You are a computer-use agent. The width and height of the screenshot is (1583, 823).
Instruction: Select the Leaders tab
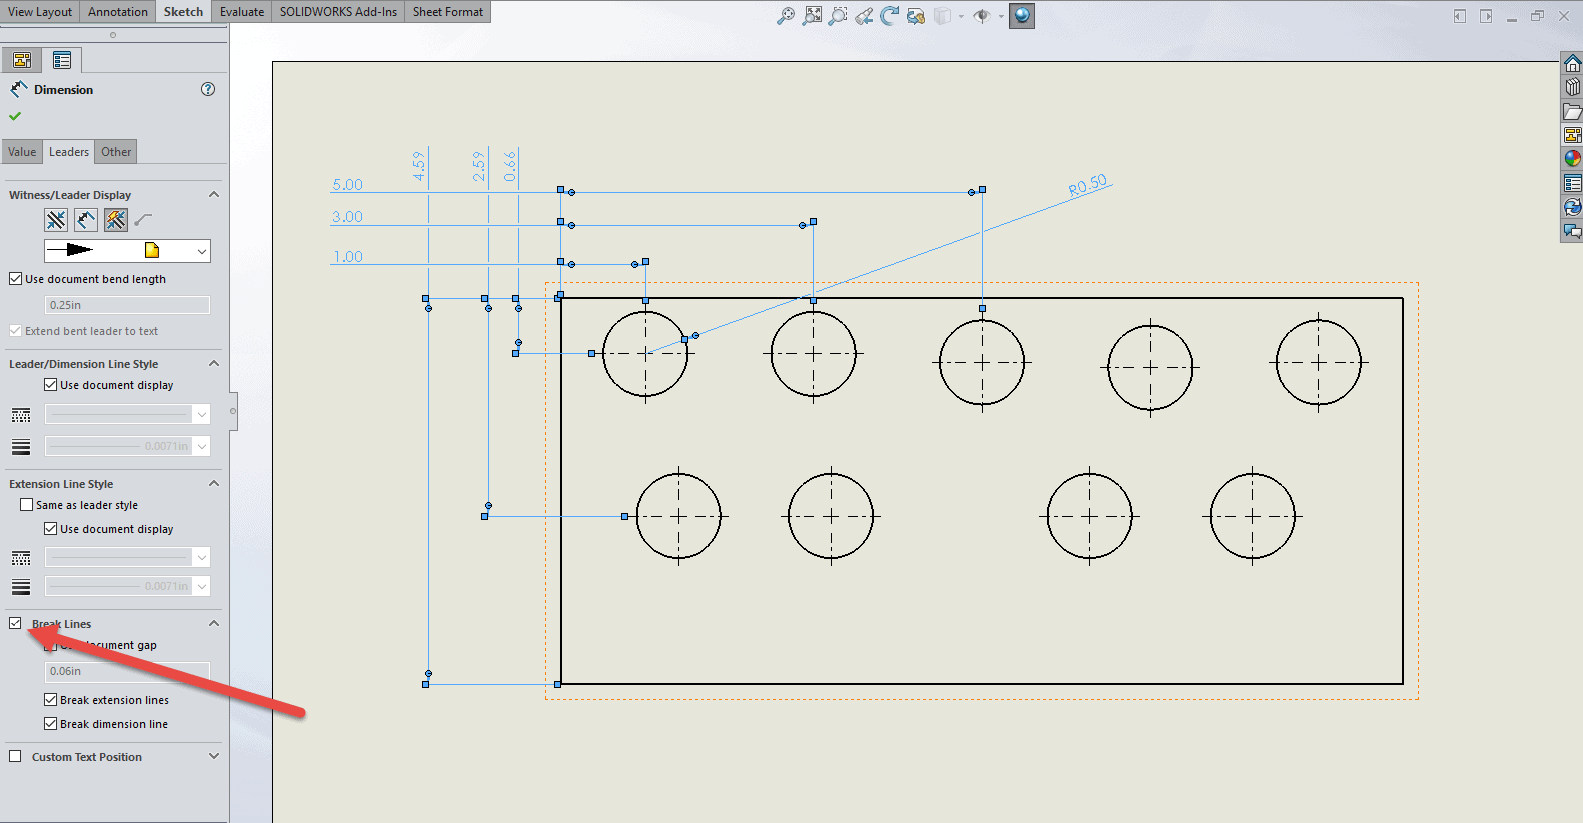pyautogui.click(x=69, y=152)
